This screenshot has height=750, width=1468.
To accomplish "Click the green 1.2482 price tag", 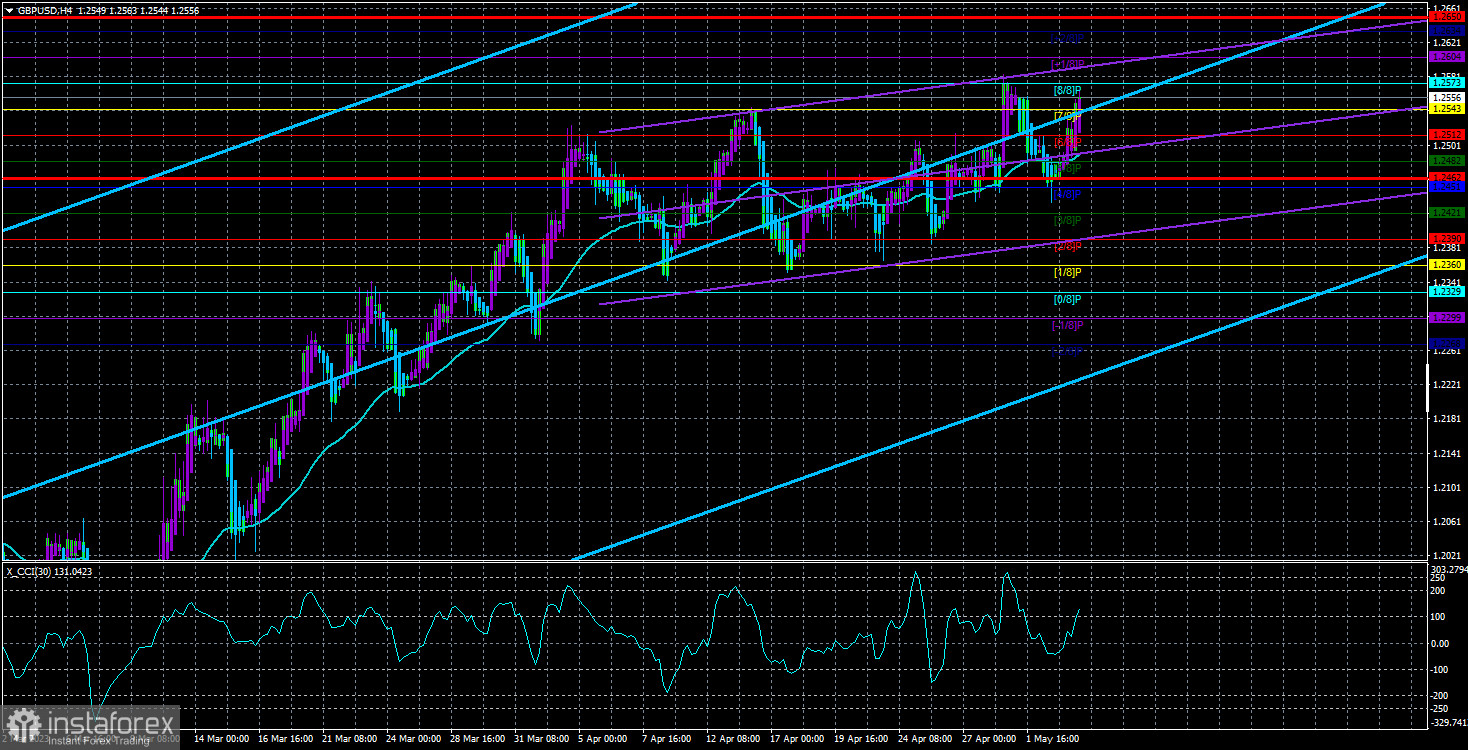I will 1447,160.
